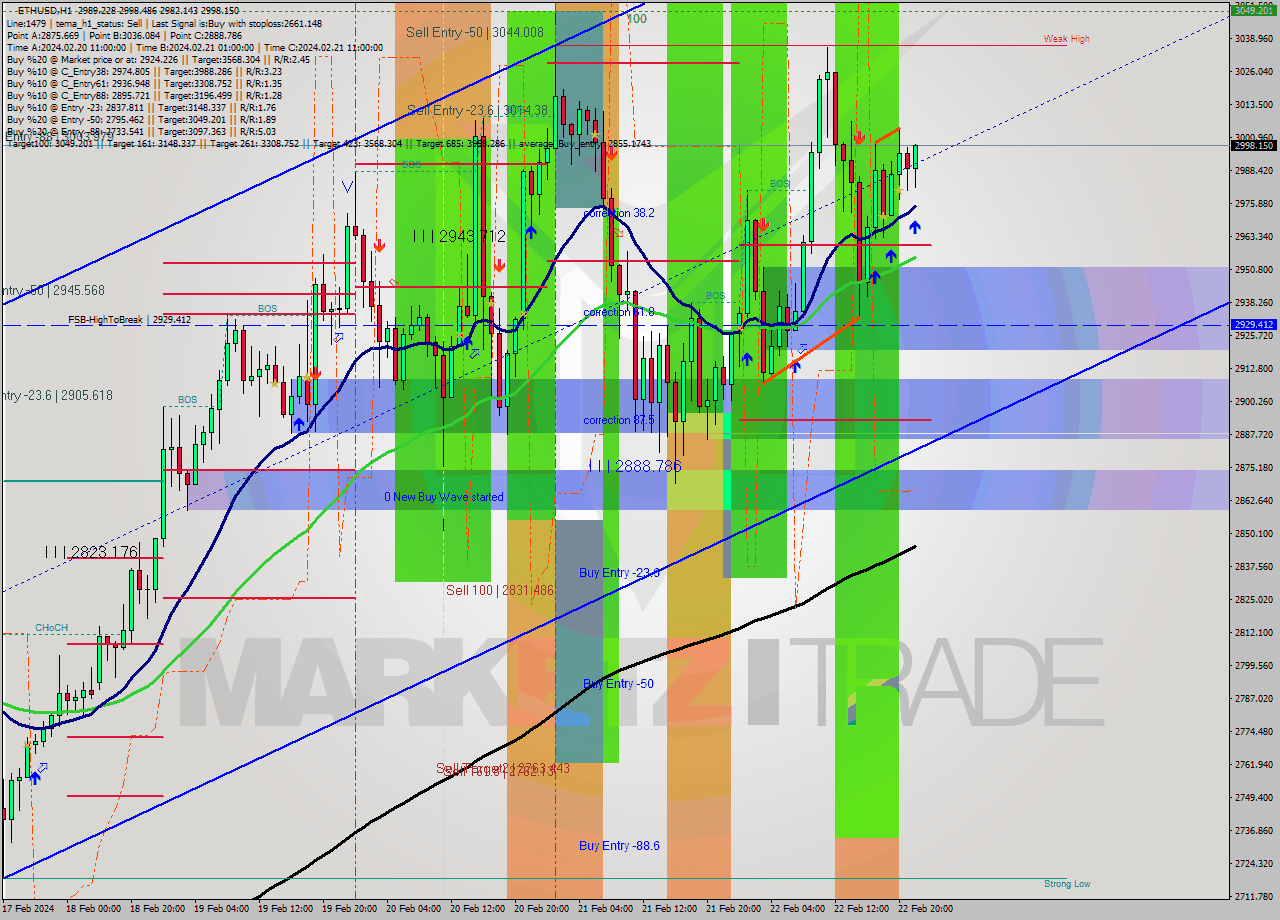Click 3013.500 on the price axis
1280x920 pixels.
pyautogui.click(x=1254, y=105)
